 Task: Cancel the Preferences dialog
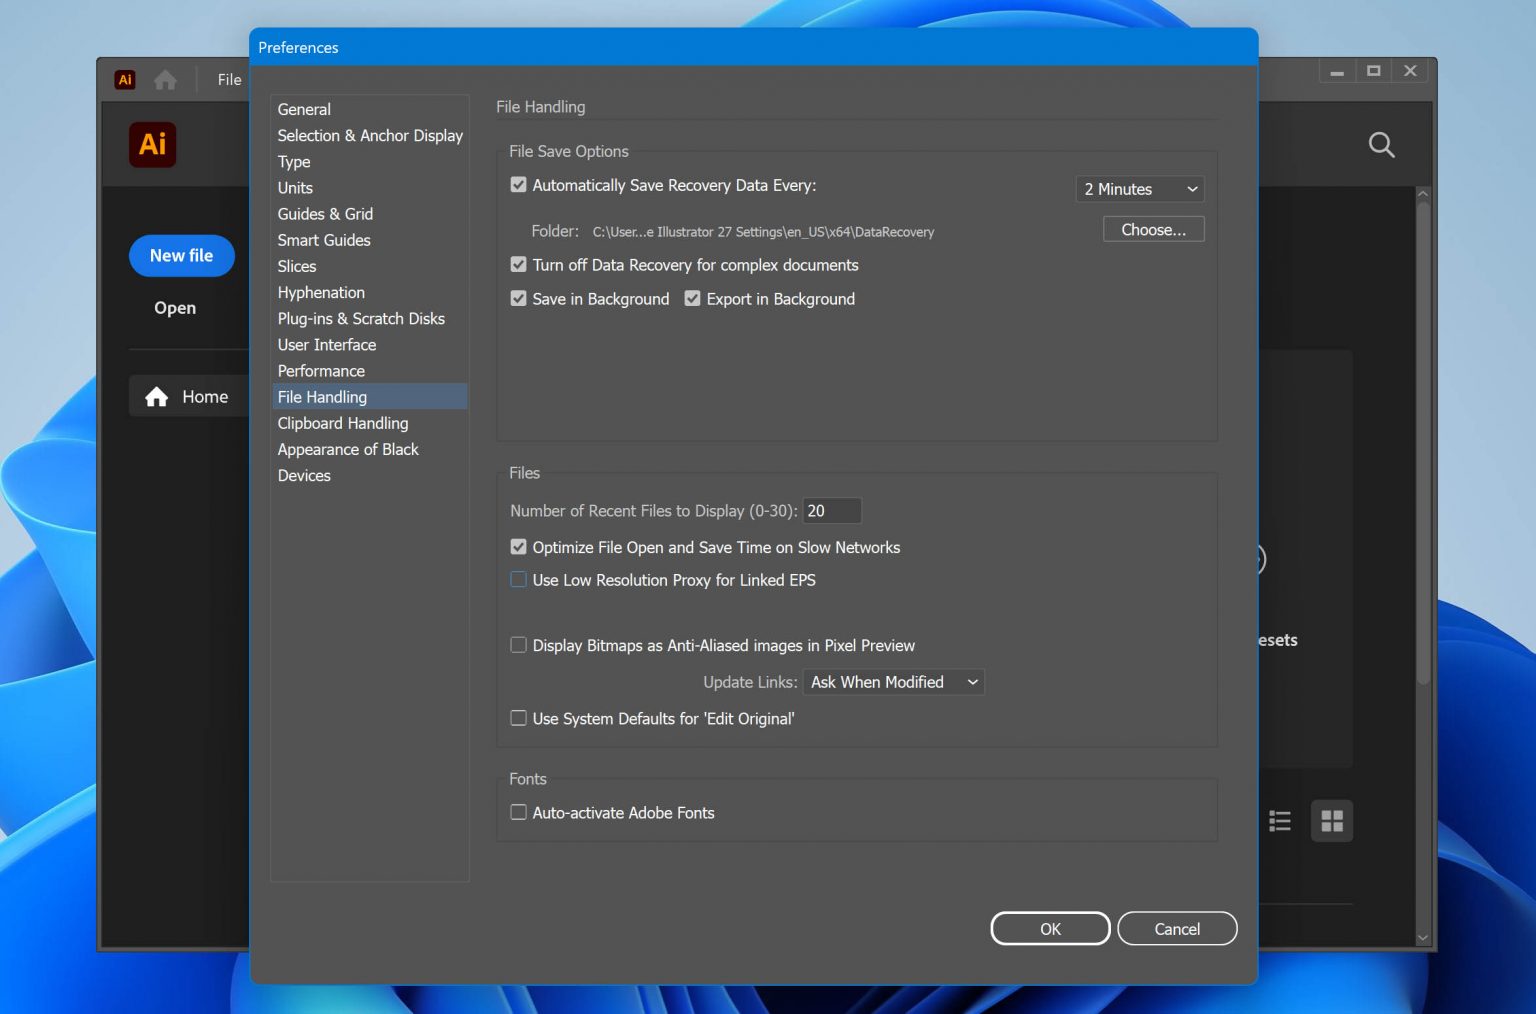pos(1177,928)
